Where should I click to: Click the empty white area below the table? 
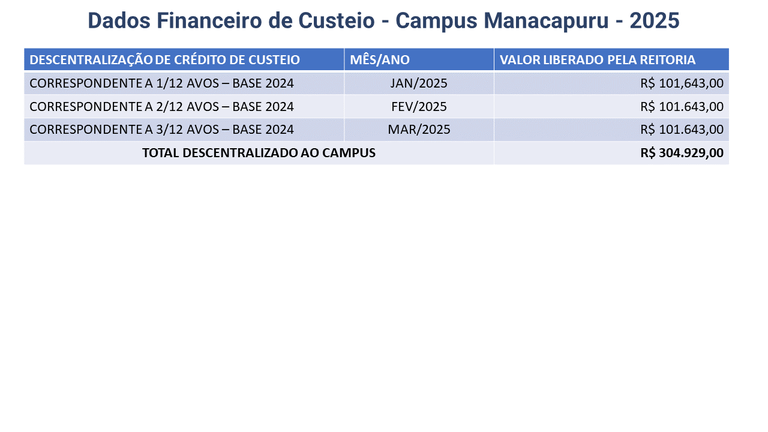(x=384, y=294)
